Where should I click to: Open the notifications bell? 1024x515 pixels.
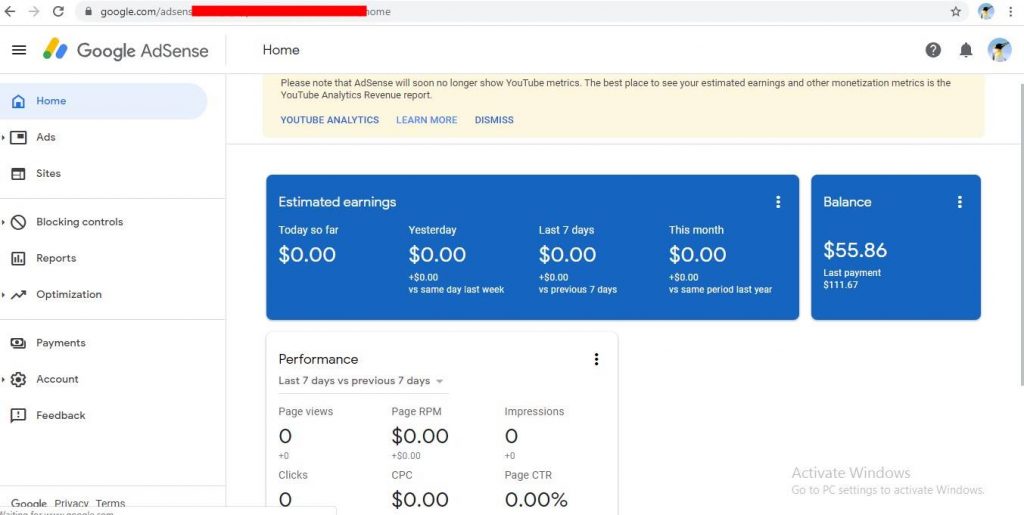(966, 50)
